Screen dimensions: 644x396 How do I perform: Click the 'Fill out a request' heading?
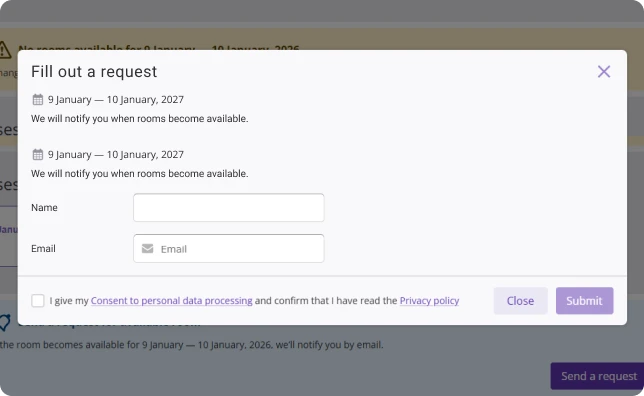(94, 71)
